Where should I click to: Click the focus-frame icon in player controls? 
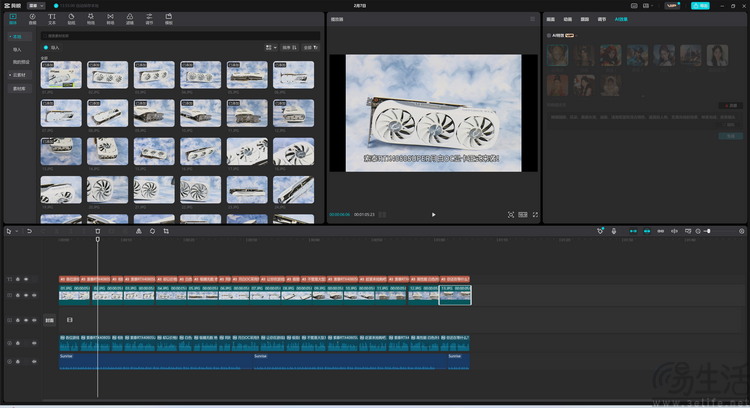pyautogui.click(x=511, y=215)
